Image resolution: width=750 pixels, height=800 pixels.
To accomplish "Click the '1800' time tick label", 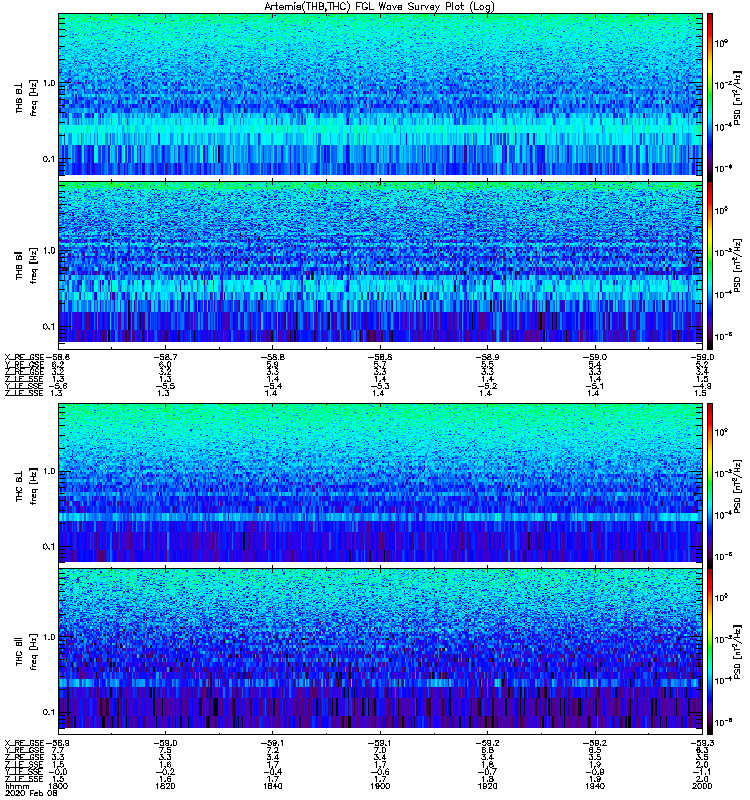I will [x=58, y=786].
